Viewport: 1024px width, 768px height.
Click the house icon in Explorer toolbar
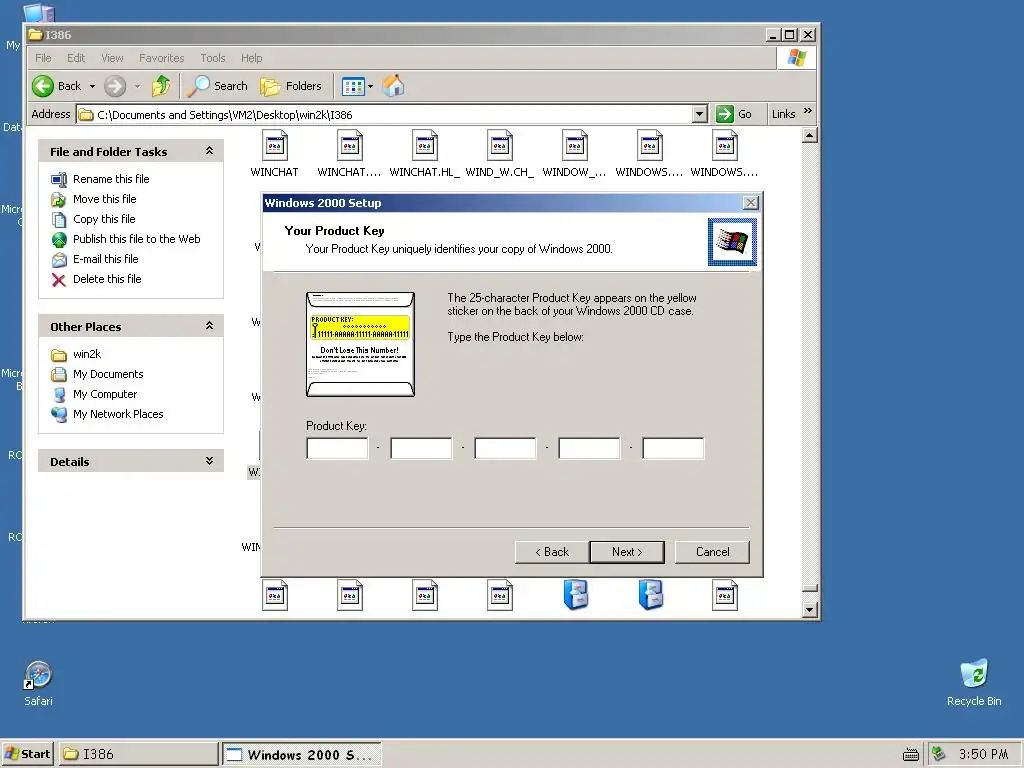(x=393, y=86)
